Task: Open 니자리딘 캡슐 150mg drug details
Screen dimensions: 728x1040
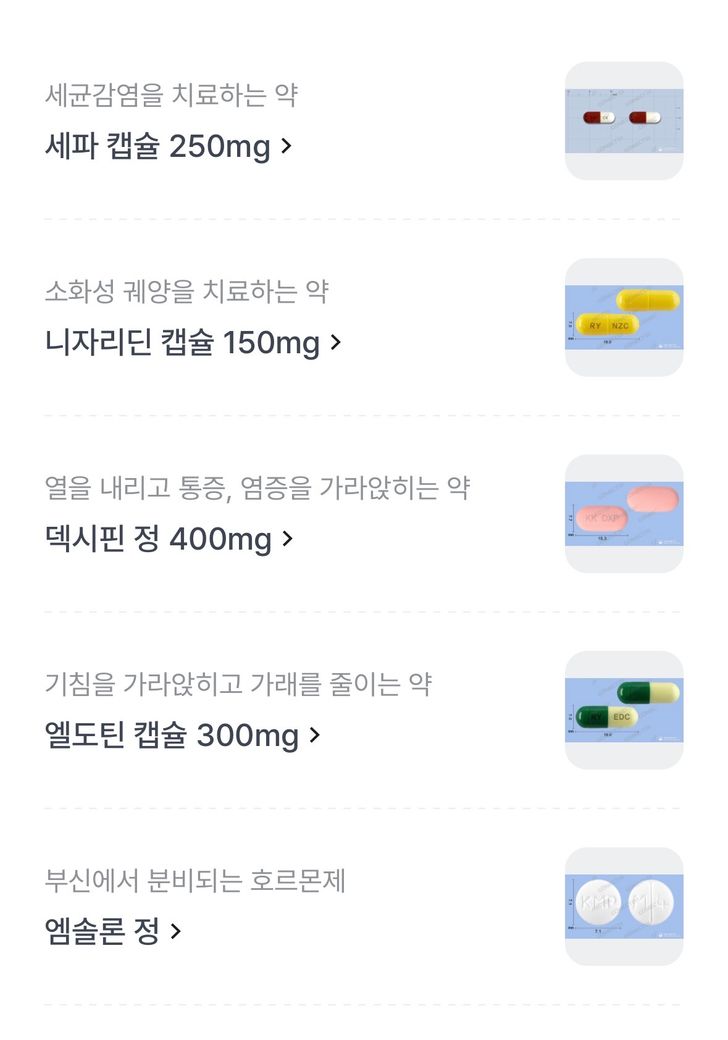Action: coord(182,343)
